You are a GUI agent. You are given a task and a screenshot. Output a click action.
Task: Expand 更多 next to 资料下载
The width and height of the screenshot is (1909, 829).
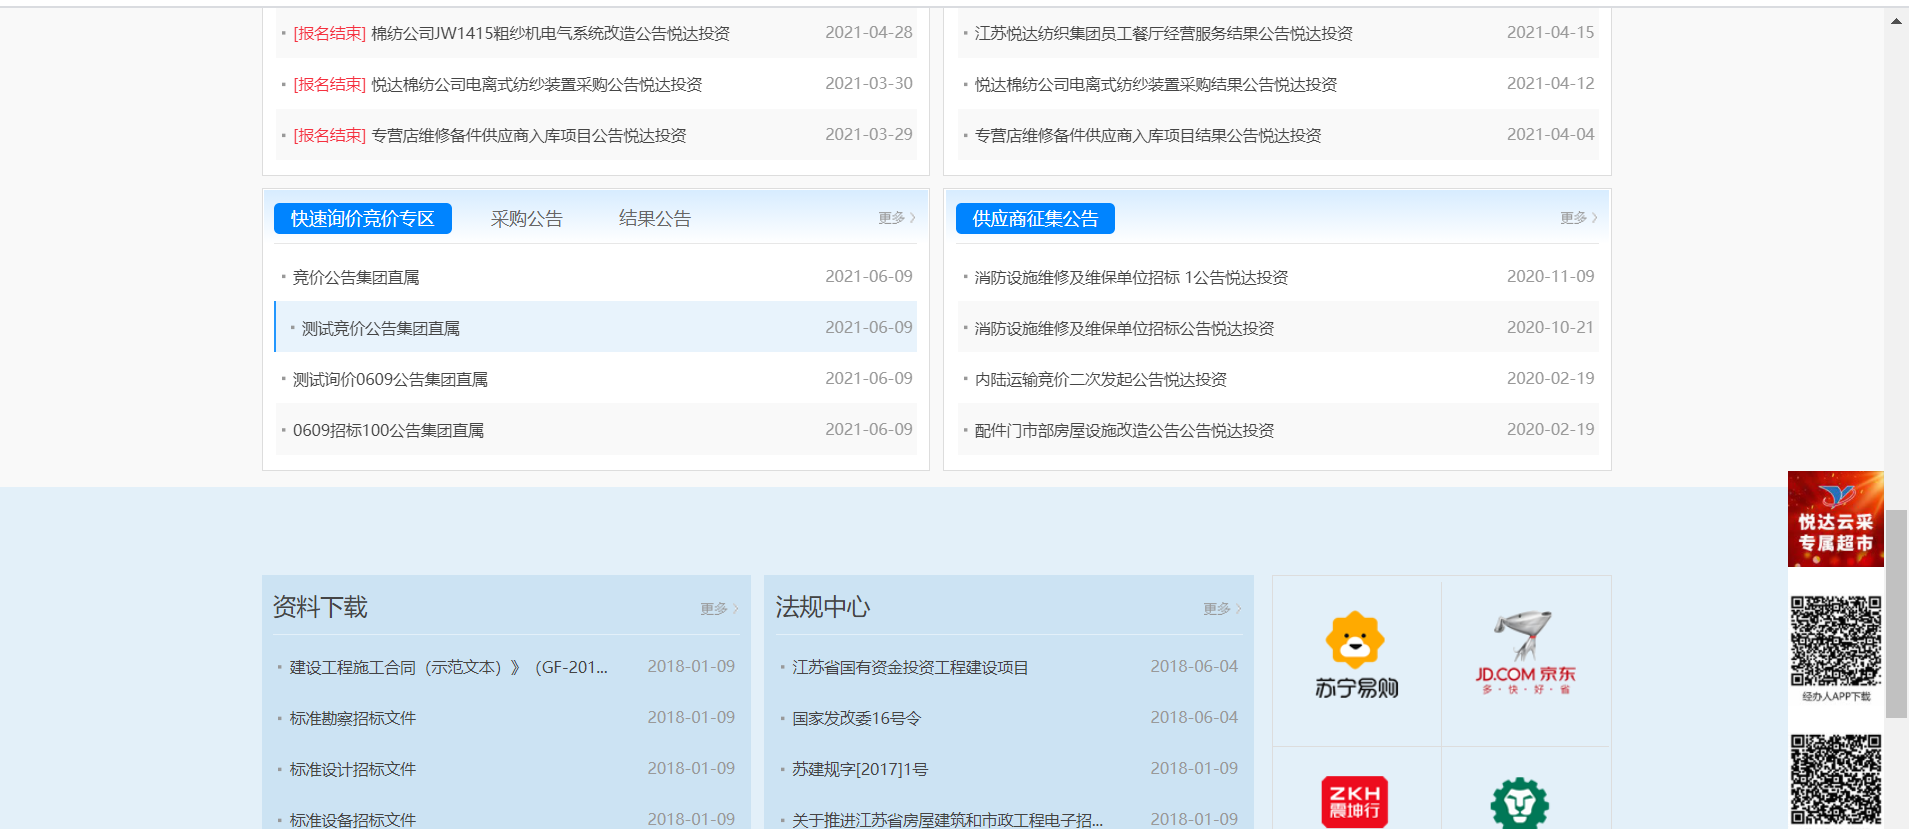coord(718,609)
